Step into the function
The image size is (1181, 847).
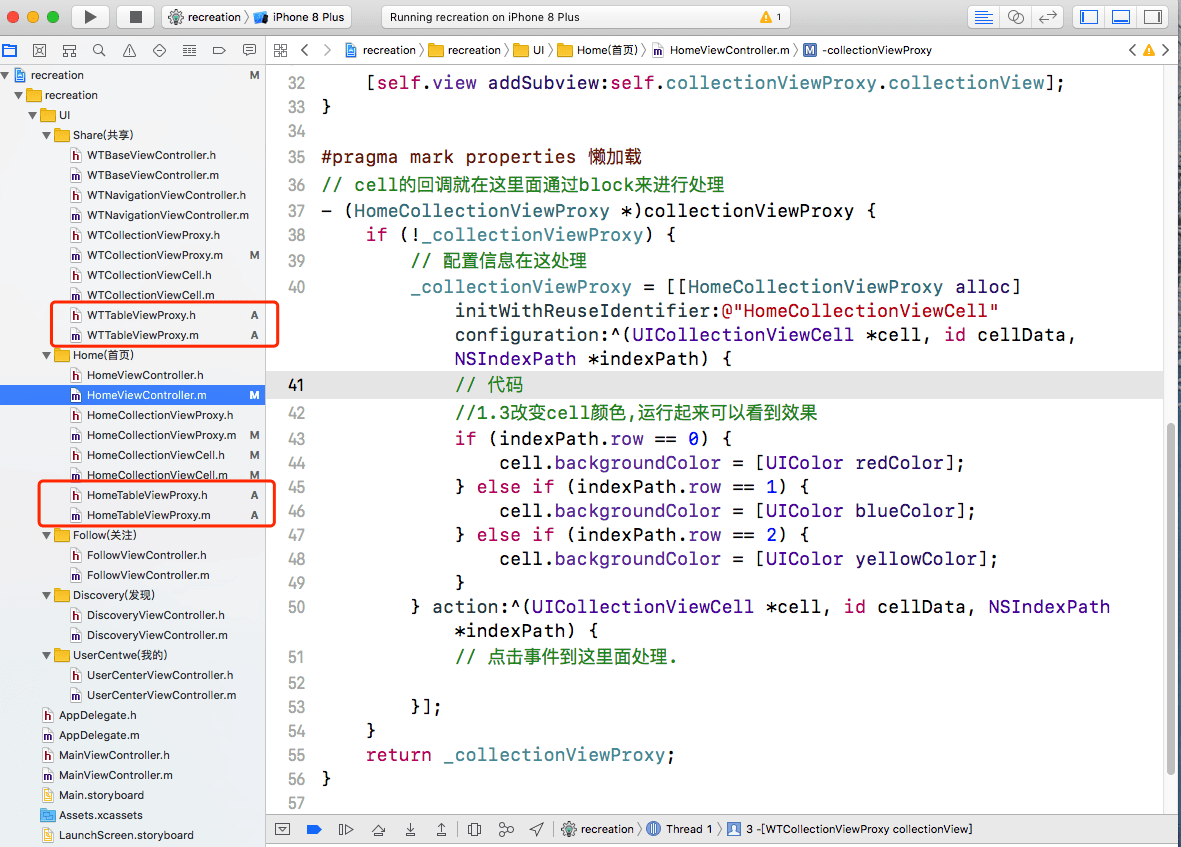tap(410, 829)
